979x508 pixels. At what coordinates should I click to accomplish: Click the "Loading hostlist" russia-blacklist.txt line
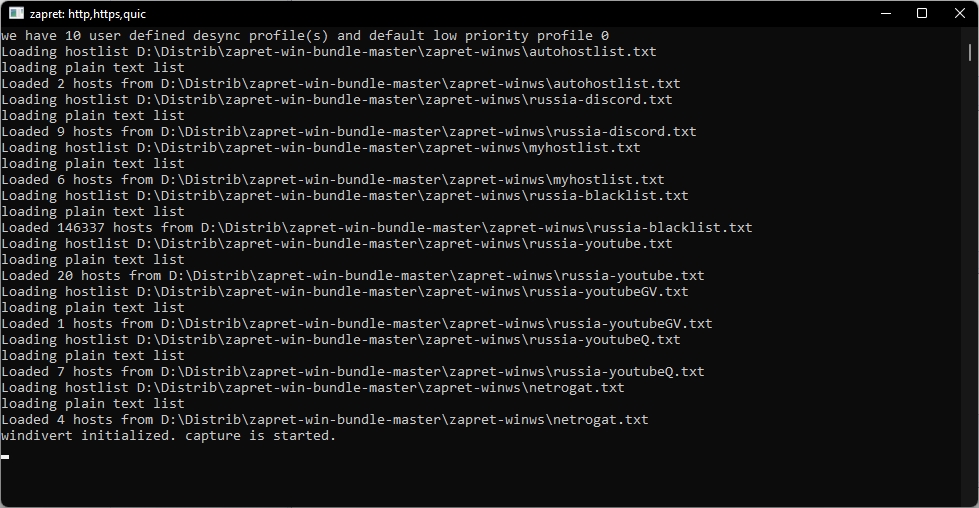click(x=345, y=195)
